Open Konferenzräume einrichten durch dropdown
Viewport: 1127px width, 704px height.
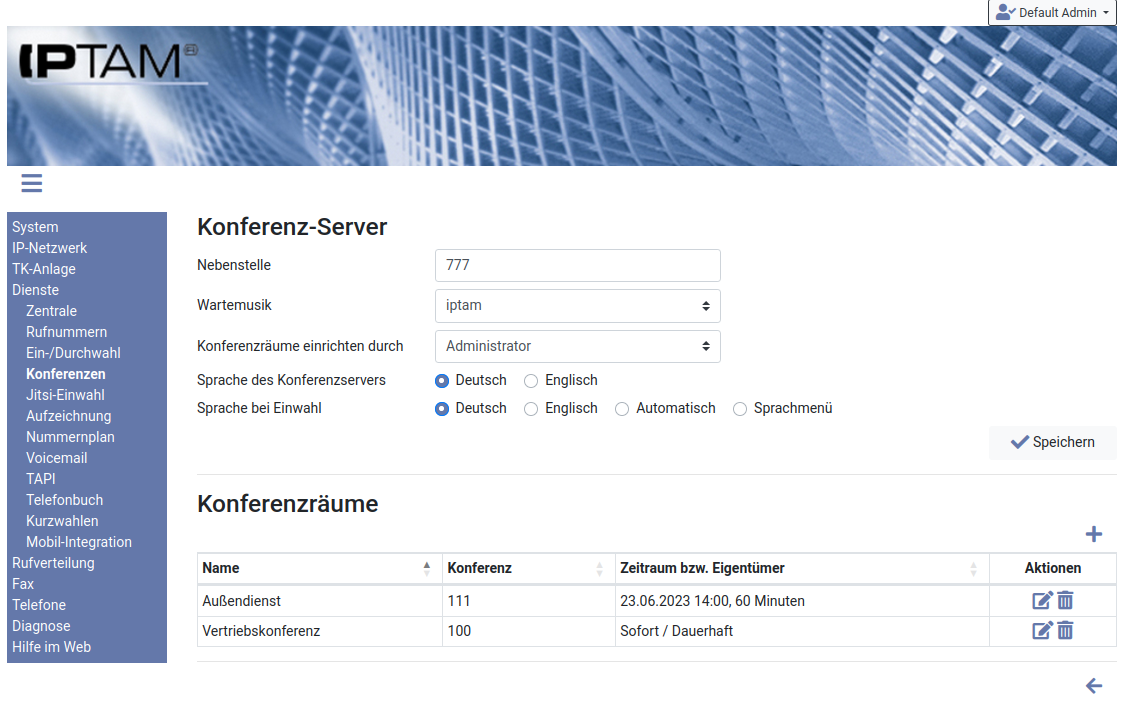[577, 346]
